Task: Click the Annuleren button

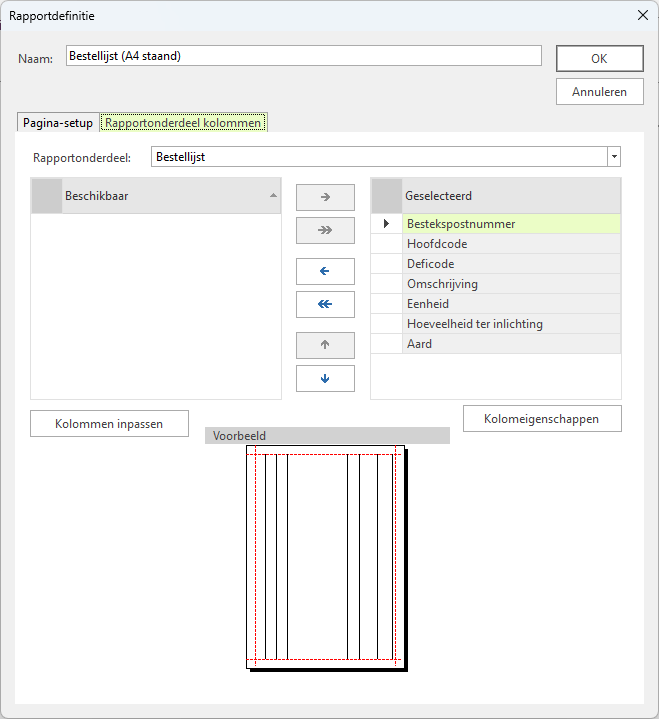Action: 599,91
